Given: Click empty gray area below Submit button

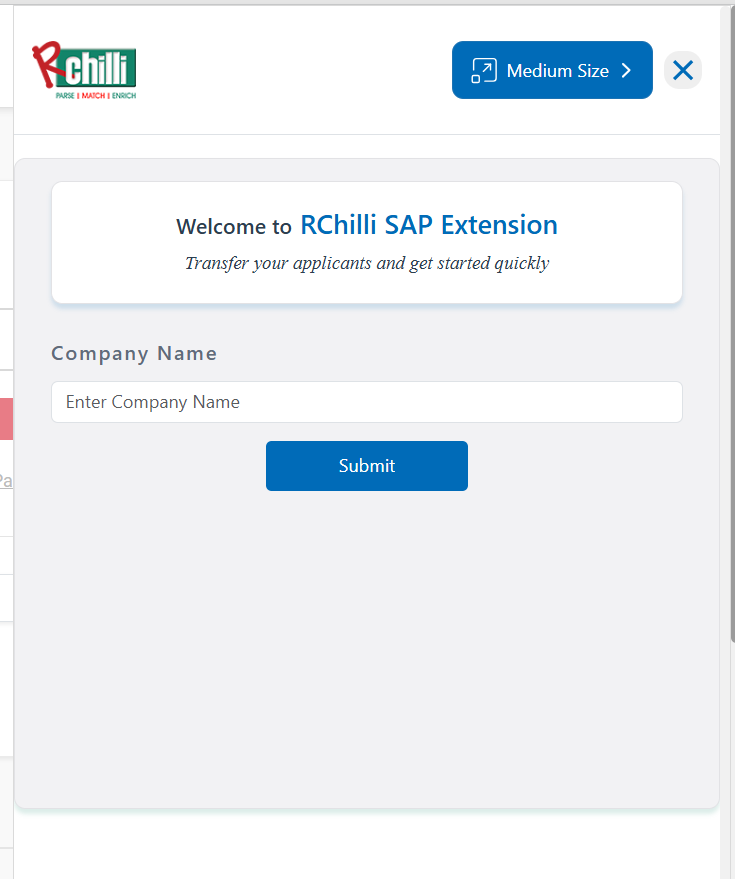Looking at the screenshot, I should tap(366, 640).
